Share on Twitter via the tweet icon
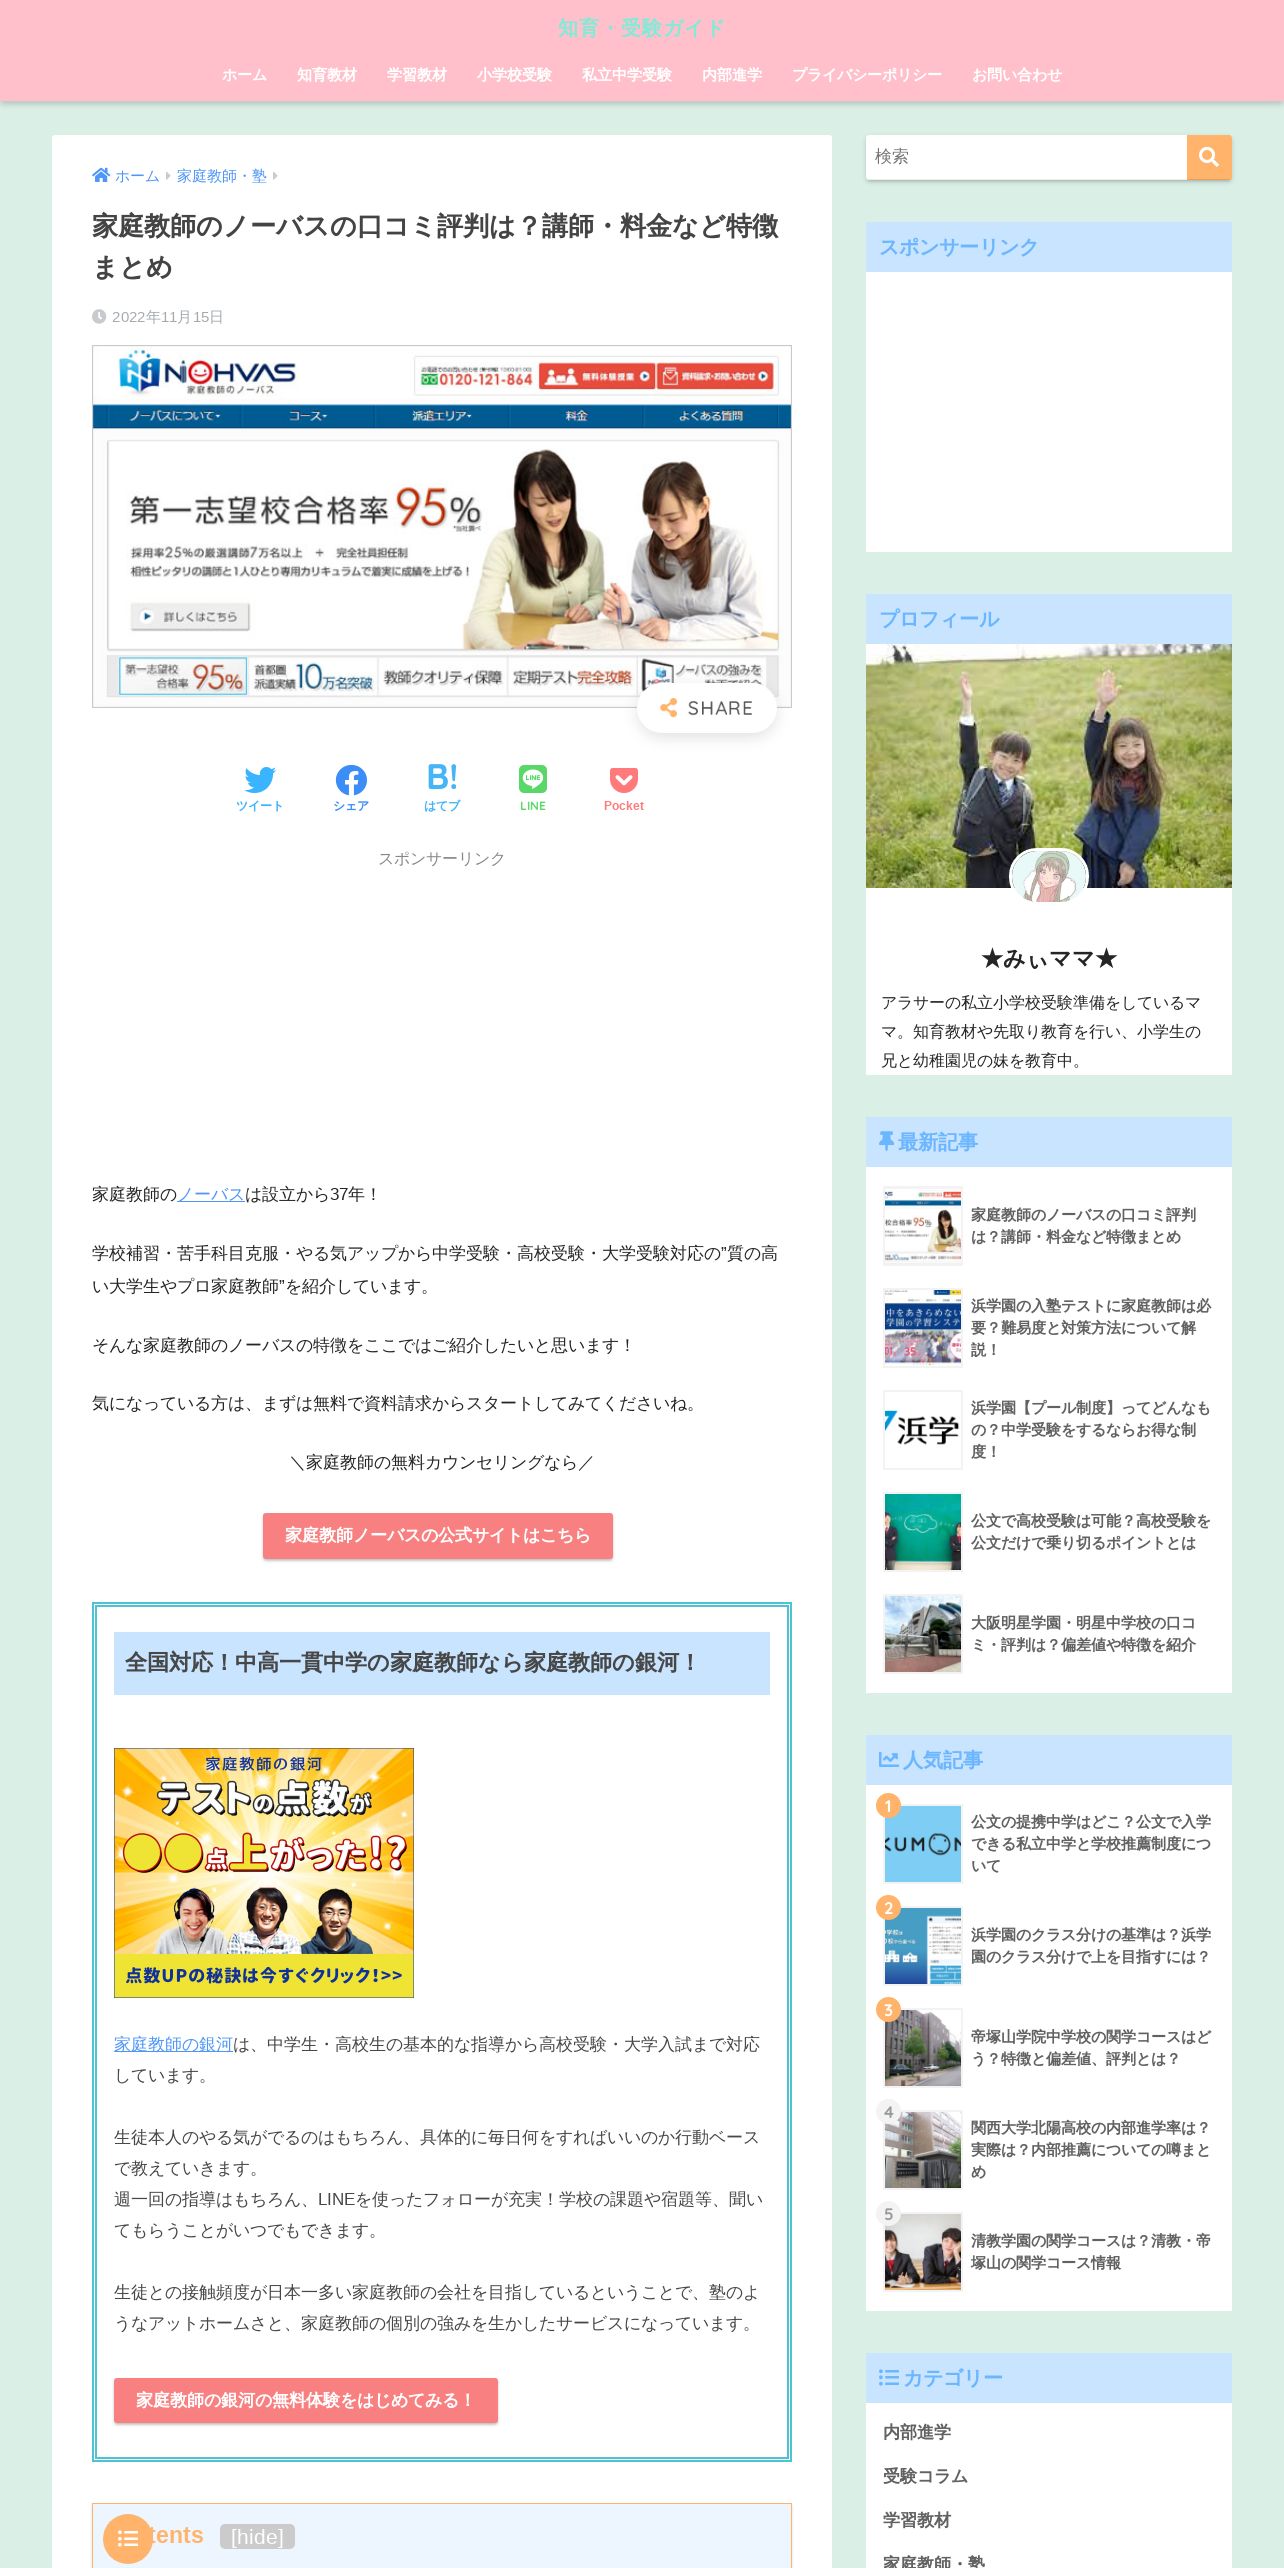The width and height of the screenshot is (1284, 2568). pos(260,788)
